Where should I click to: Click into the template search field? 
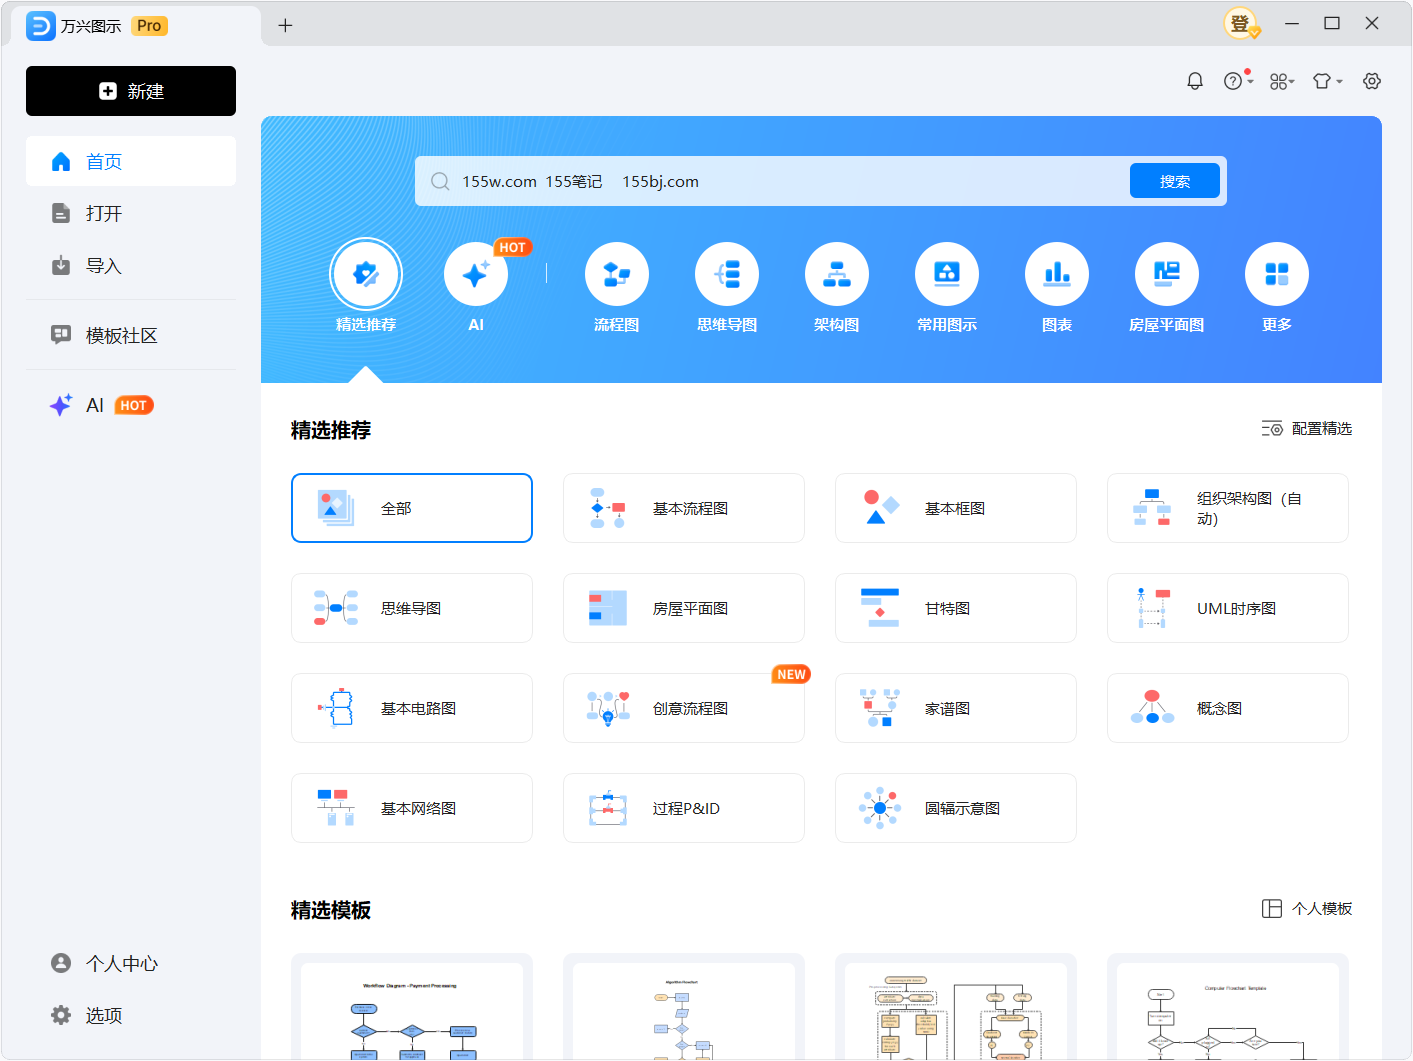[x=780, y=181]
